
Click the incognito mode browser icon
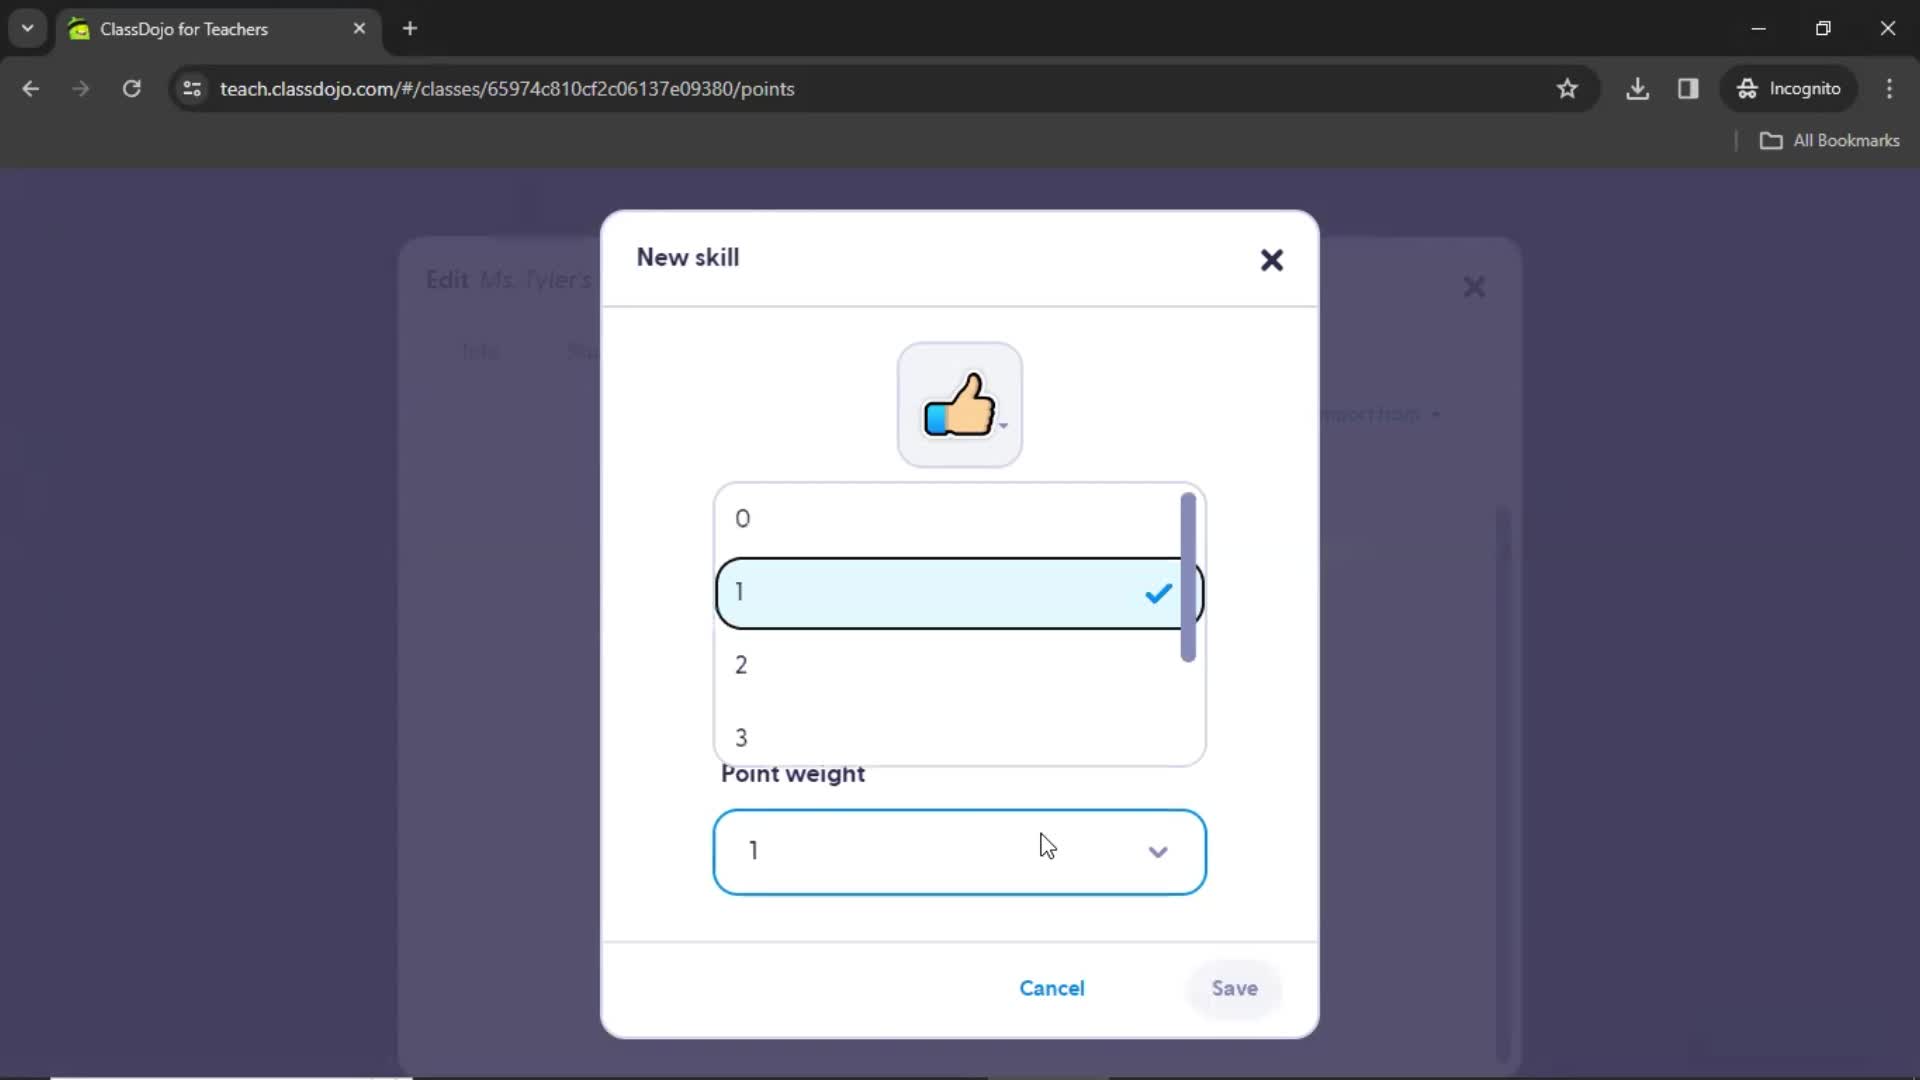(x=1747, y=88)
